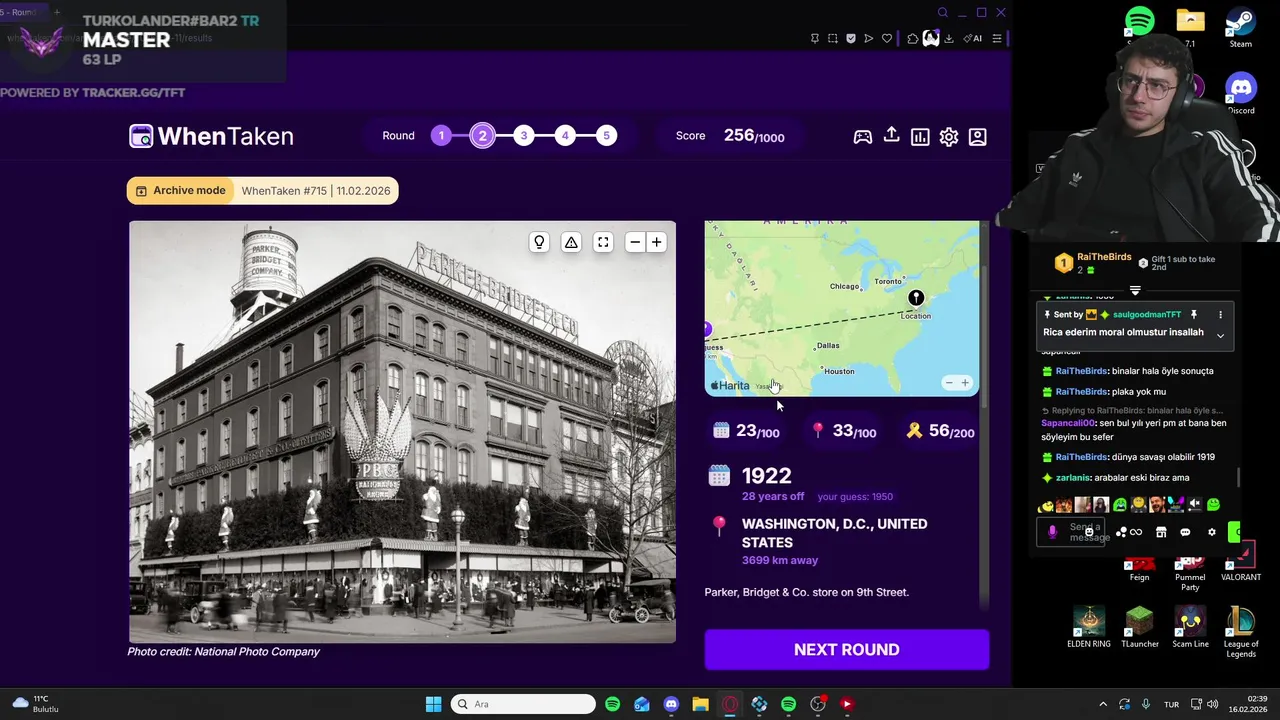Image resolution: width=1280 pixels, height=720 pixels.
Task: Open the user profile icon
Action: [978, 137]
